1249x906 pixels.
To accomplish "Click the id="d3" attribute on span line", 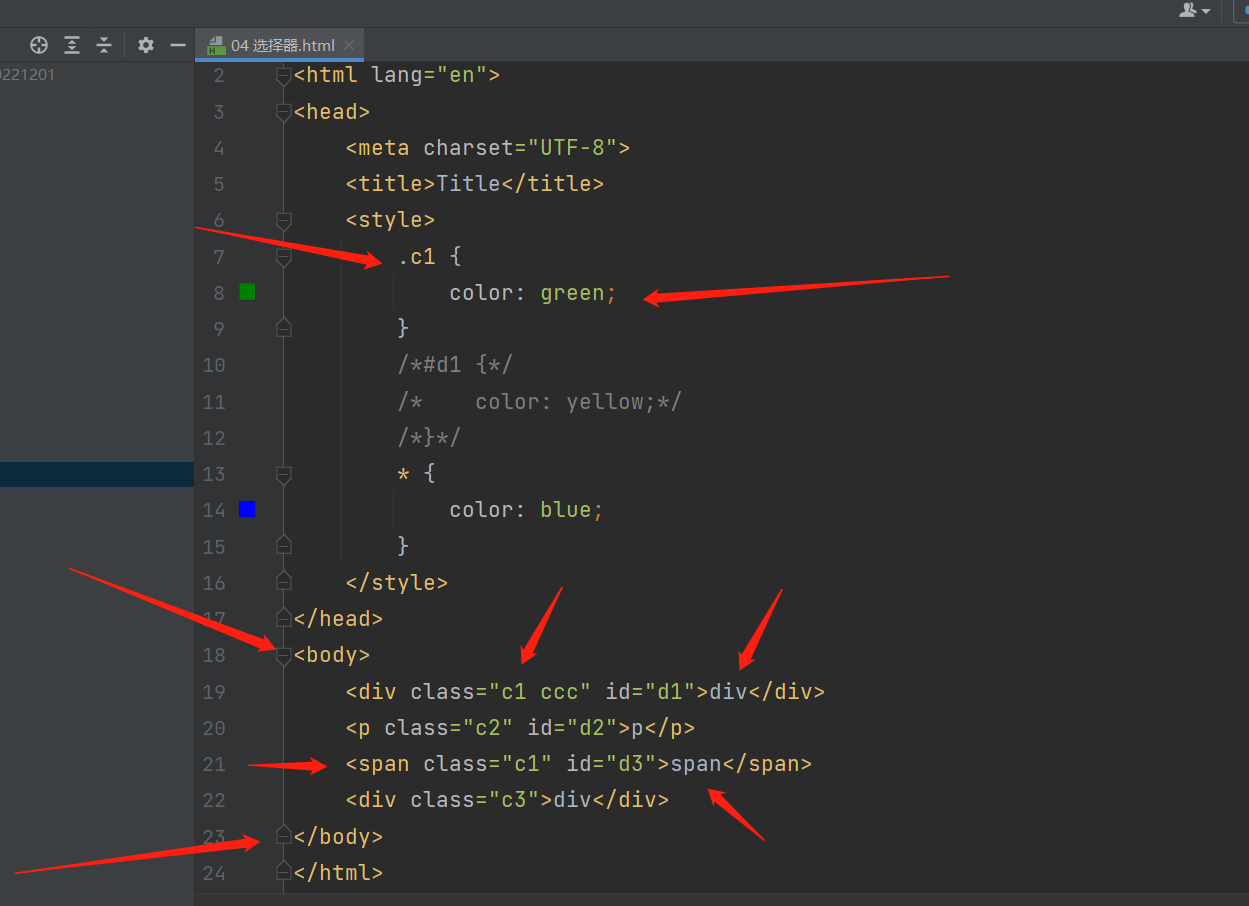I will point(612,764).
